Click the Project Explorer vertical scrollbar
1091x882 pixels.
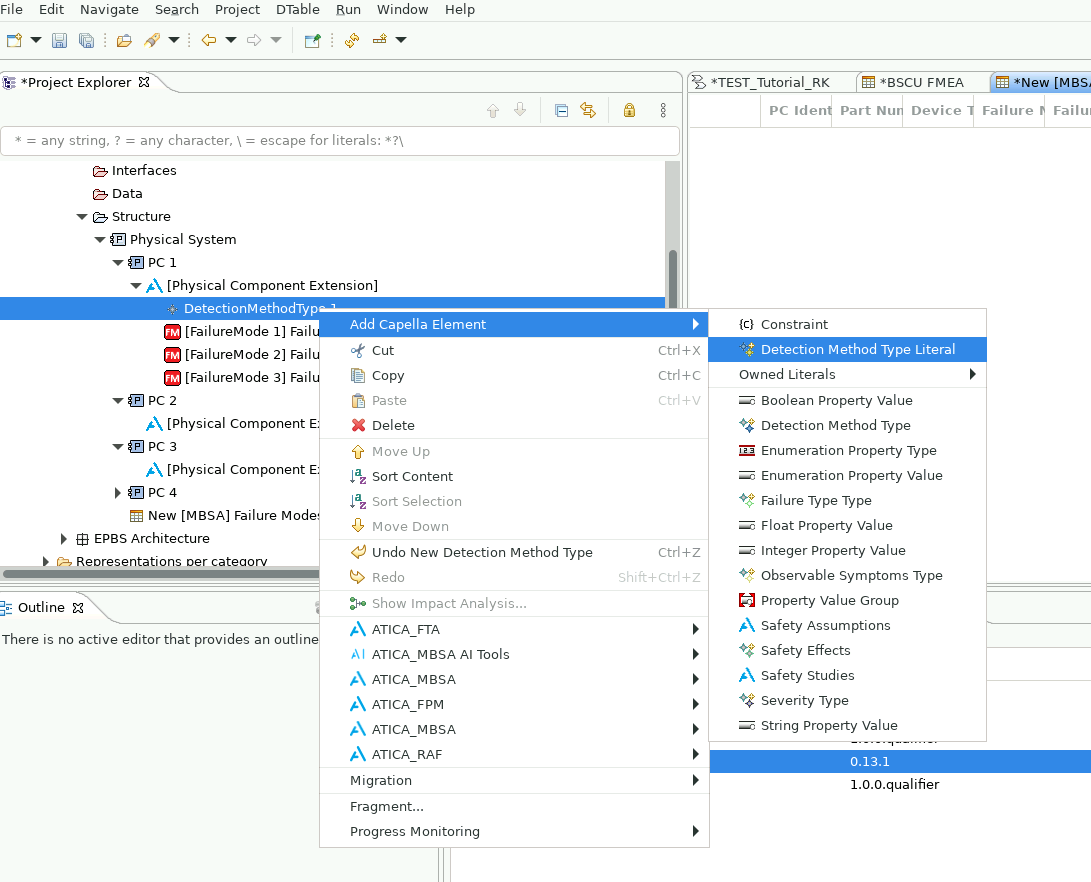tap(672, 278)
